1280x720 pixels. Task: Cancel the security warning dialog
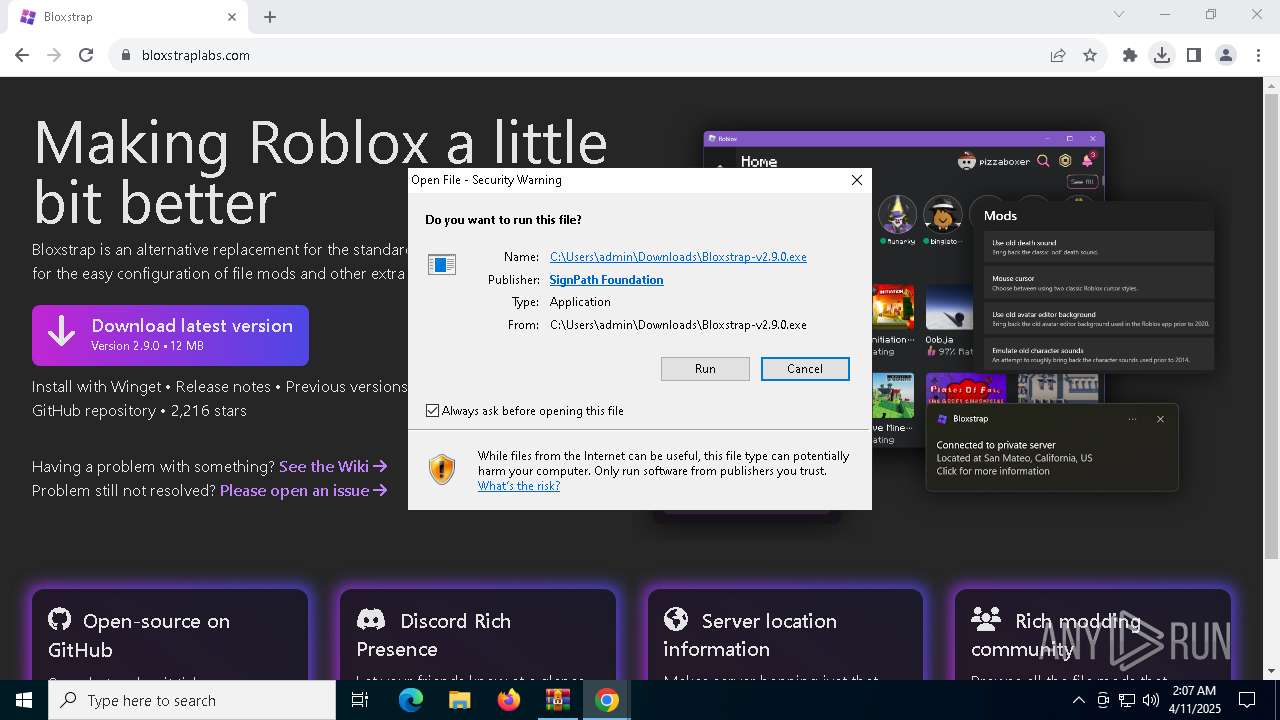805,369
